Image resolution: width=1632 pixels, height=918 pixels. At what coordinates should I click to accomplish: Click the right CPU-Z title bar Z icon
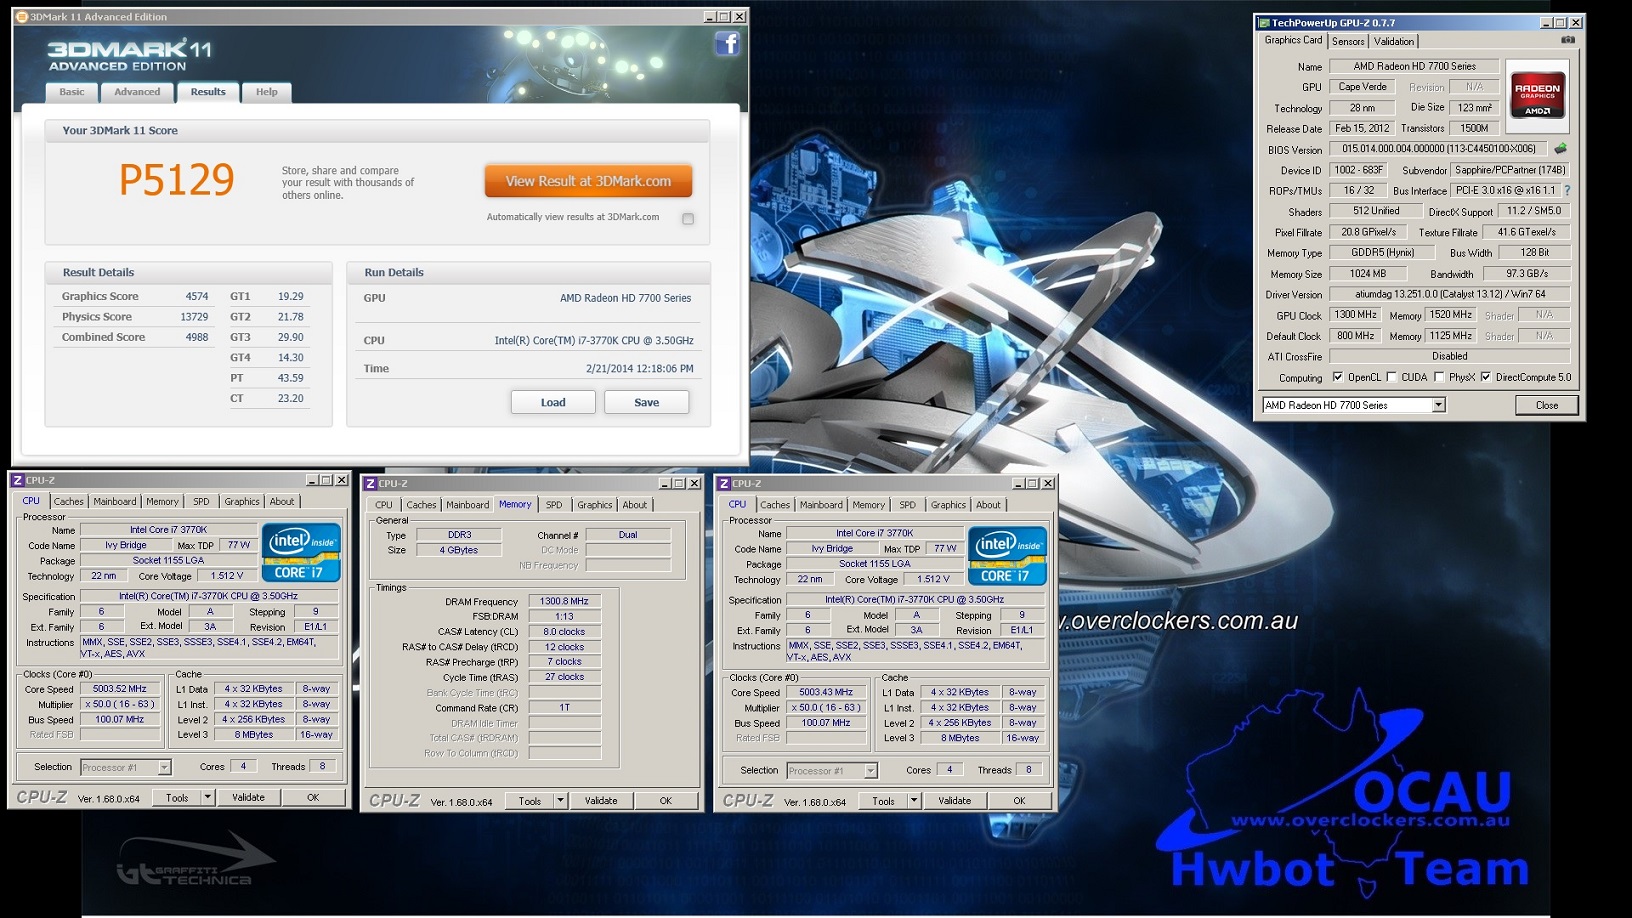[x=724, y=483]
